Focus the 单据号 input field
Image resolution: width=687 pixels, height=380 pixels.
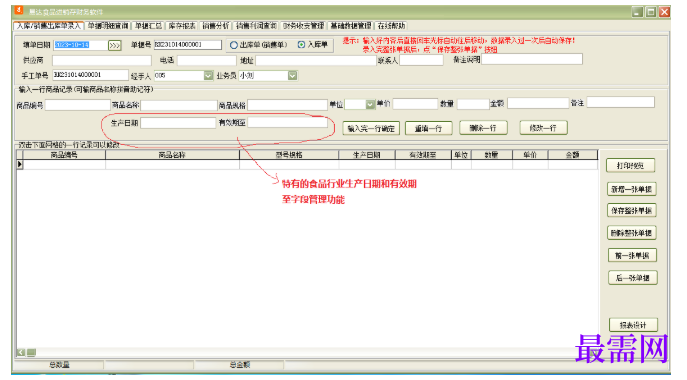188,45
